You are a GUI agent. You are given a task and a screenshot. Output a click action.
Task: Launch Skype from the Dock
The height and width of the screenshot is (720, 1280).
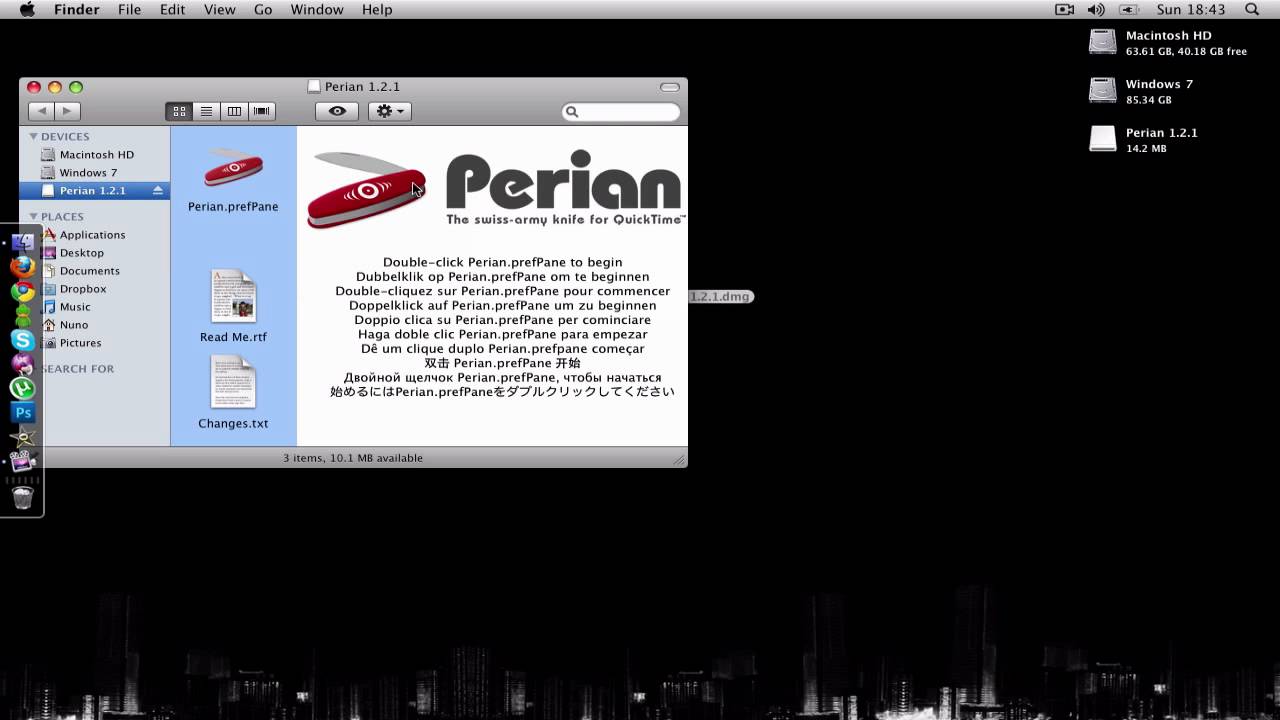click(x=23, y=340)
